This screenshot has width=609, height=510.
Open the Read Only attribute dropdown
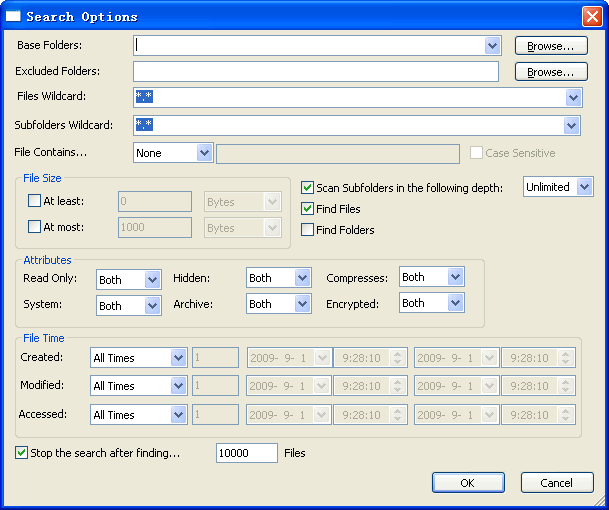click(152, 280)
